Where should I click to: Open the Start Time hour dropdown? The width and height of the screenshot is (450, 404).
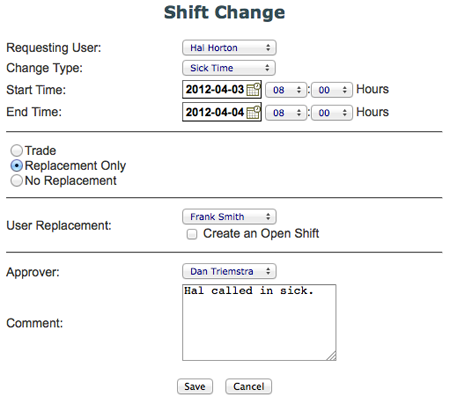(x=286, y=90)
